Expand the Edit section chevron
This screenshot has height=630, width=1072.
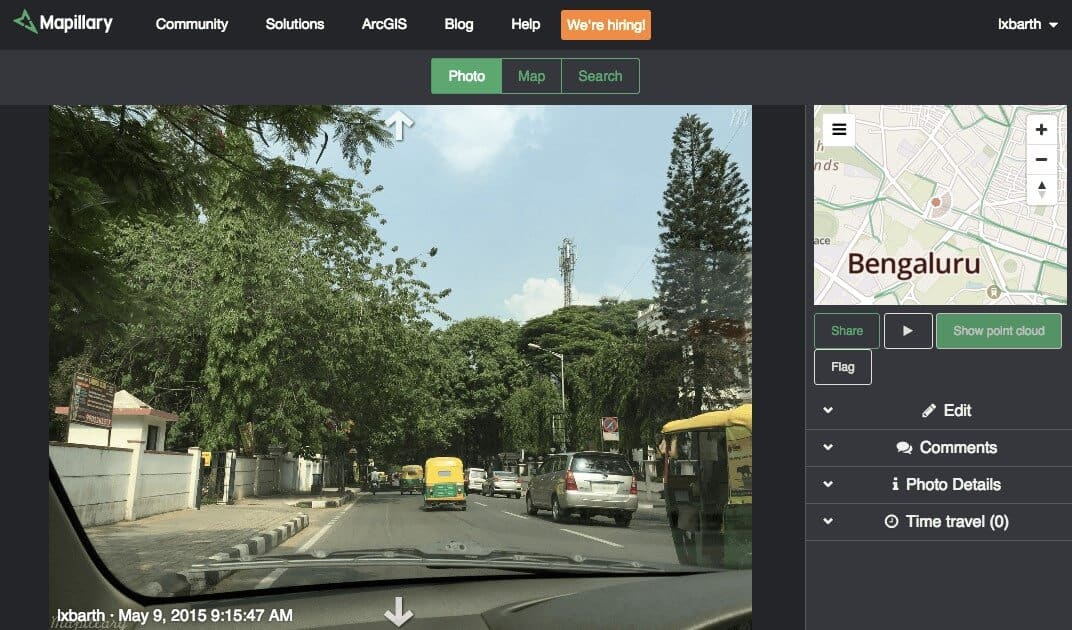[x=828, y=410]
